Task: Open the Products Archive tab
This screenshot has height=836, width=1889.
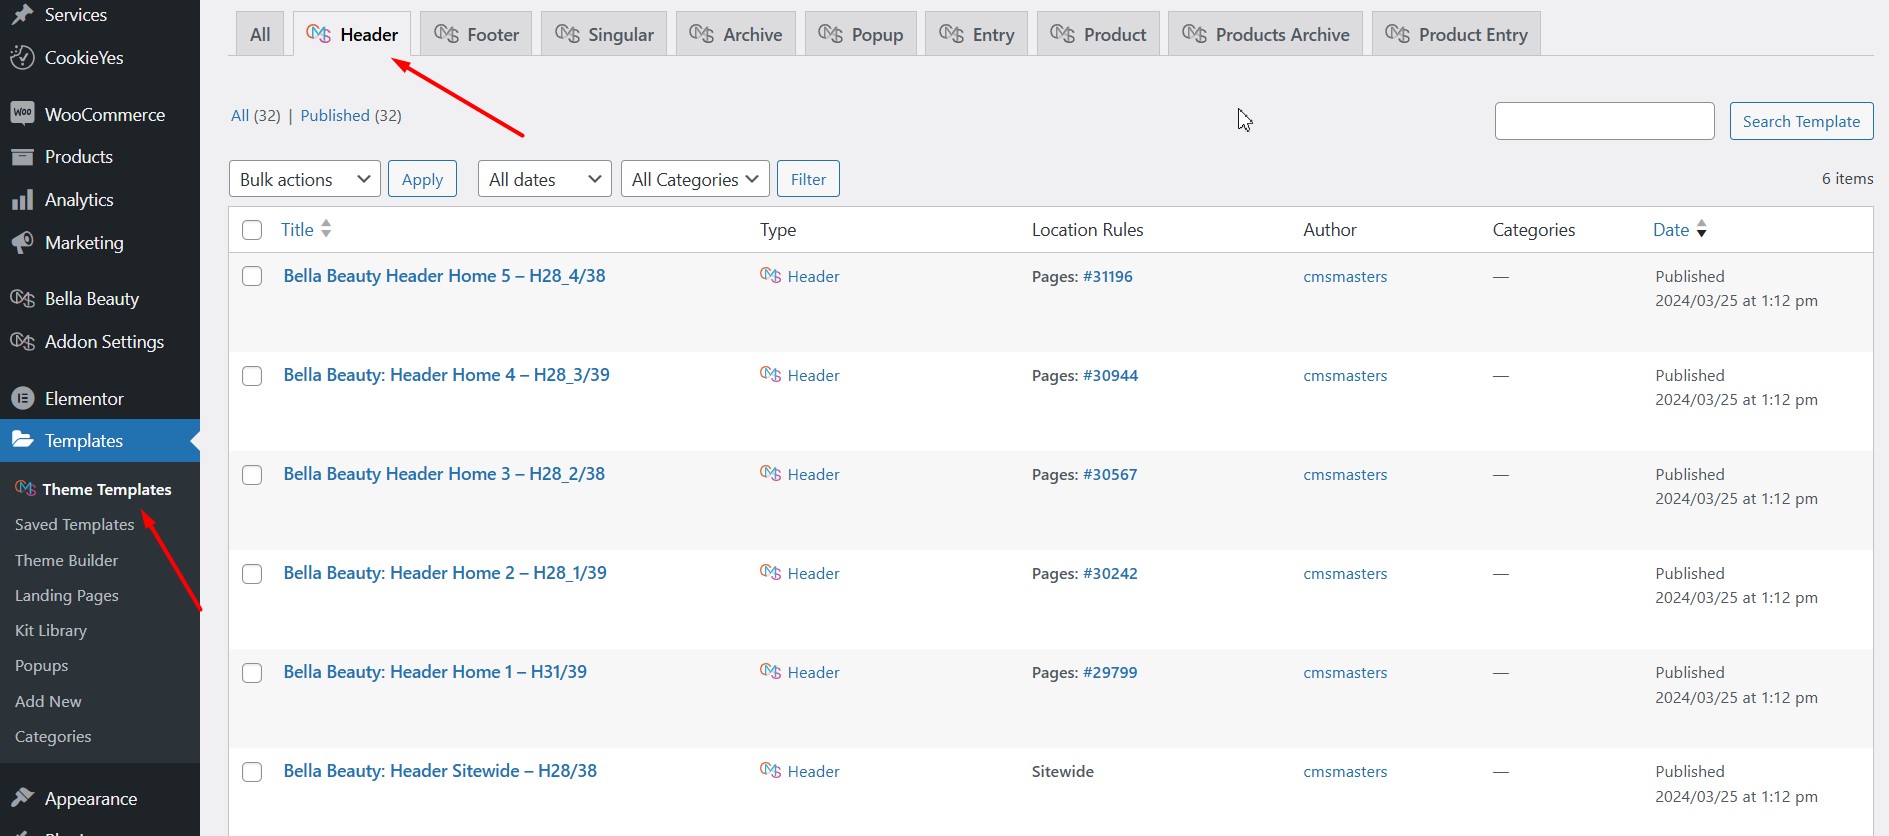Action: point(1266,34)
